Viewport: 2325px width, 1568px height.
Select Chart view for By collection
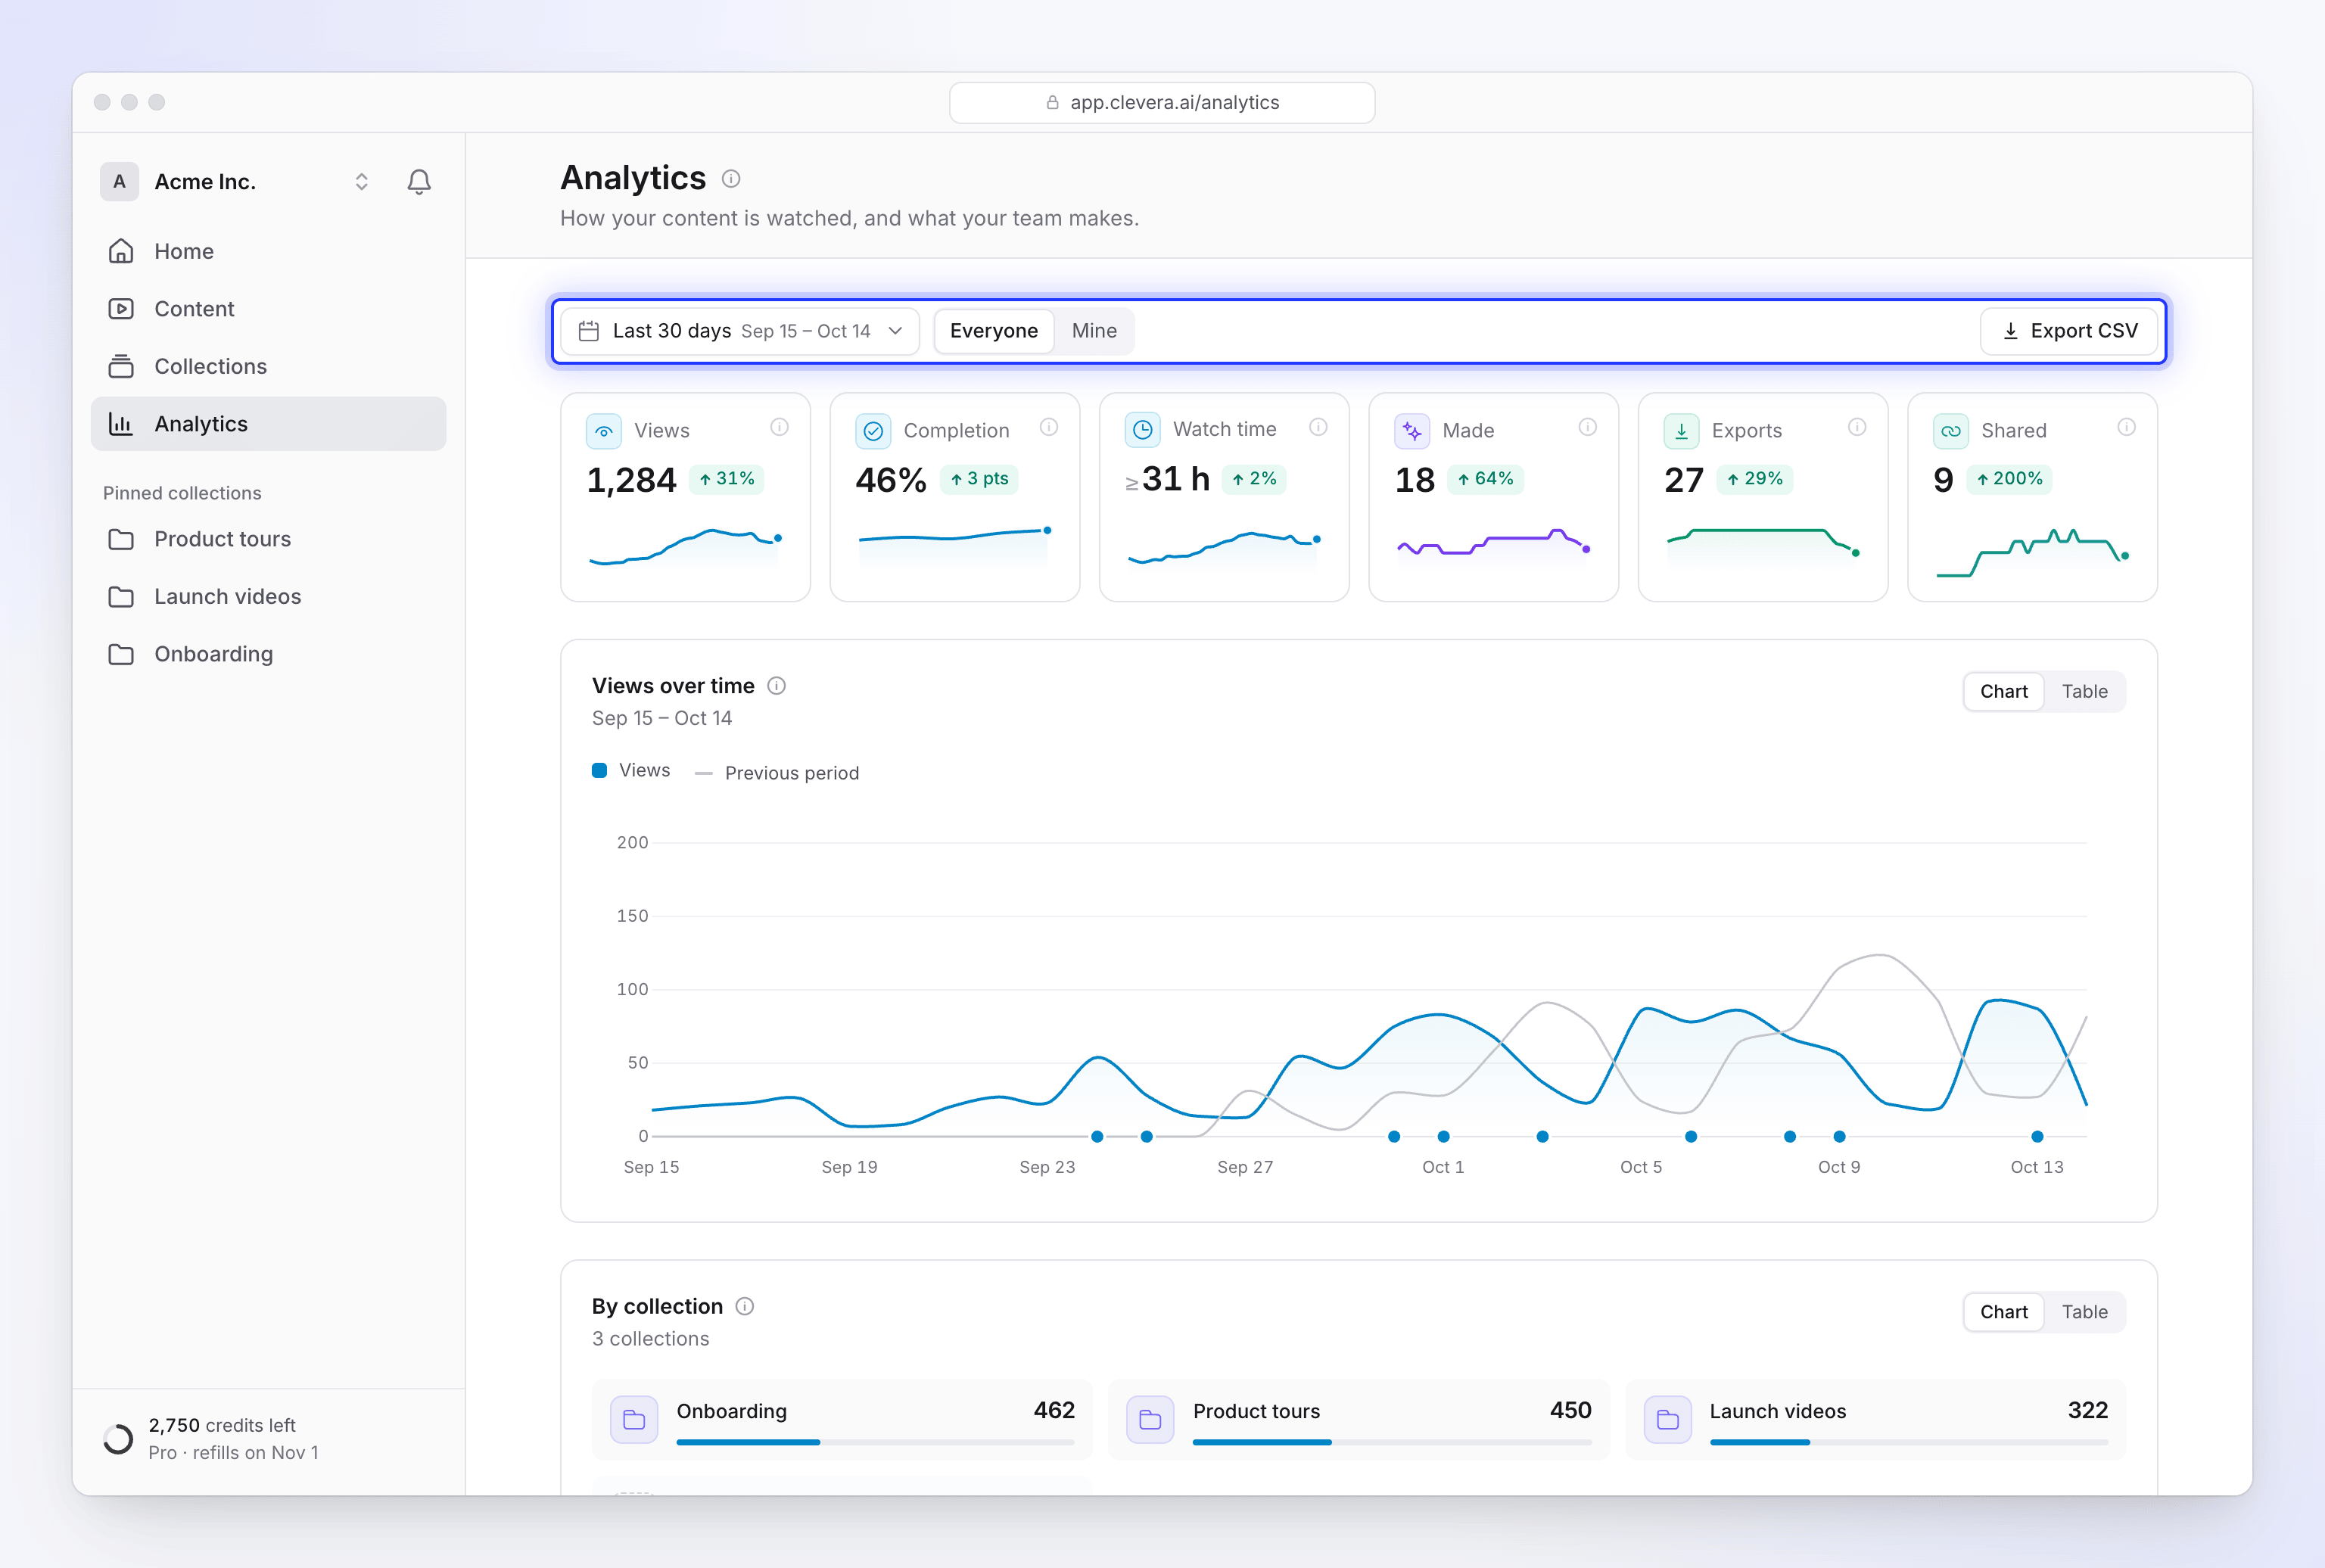[x=2004, y=1312]
